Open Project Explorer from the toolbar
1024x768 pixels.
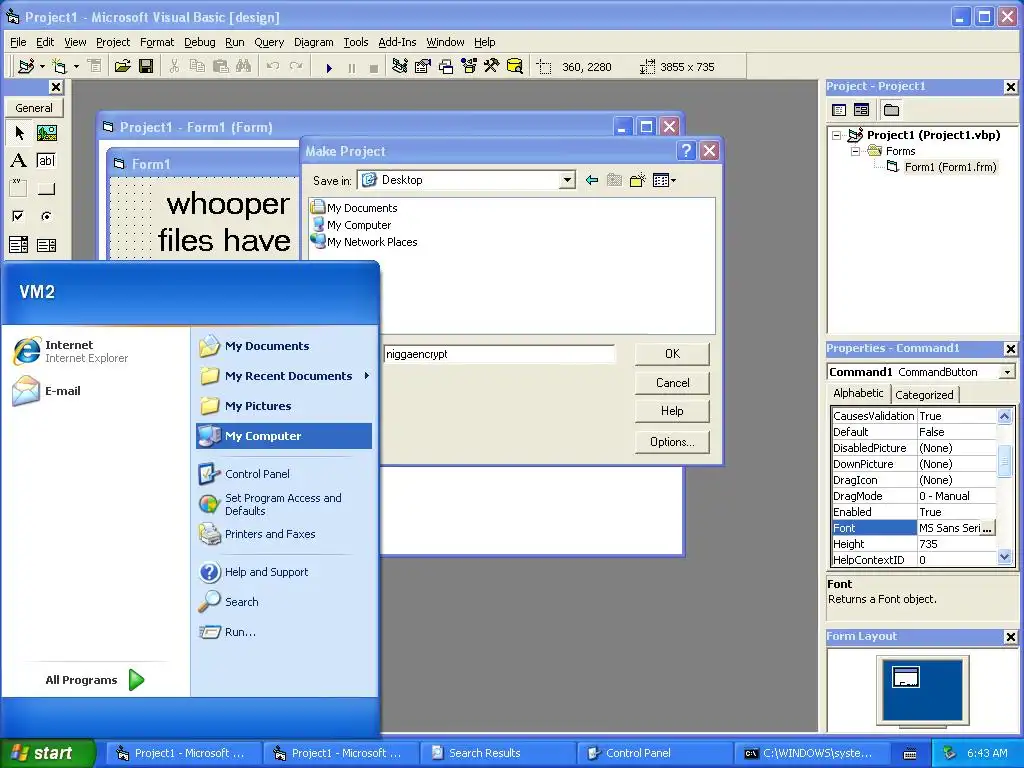click(400, 67)
